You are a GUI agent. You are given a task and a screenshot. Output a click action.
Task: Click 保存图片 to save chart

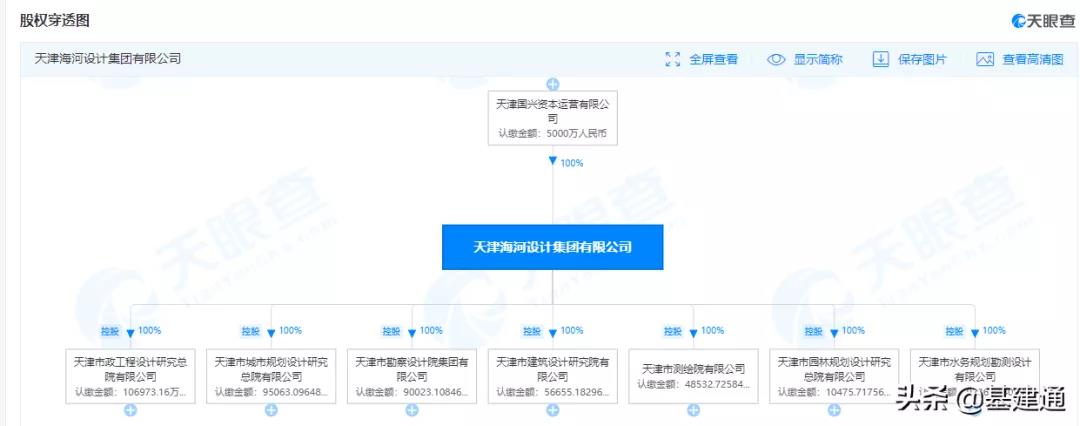click(x=922, y=59)
